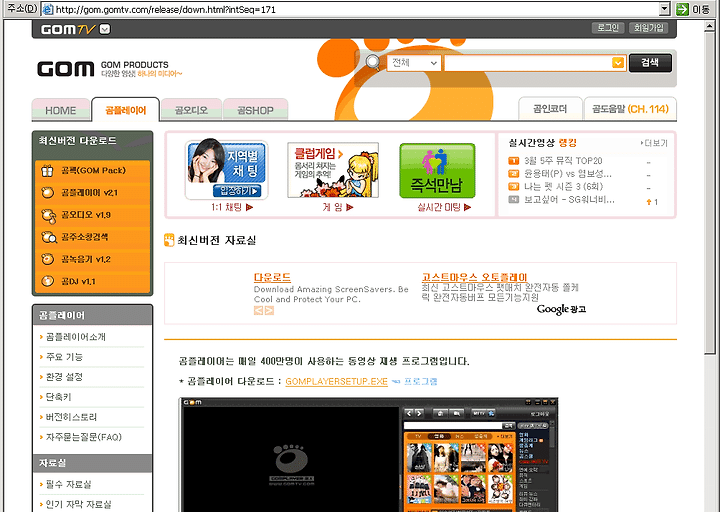The height and width of the screenshot is (512, 720).
Task: Open the 고스트마우스 오토플레이 ad link
Action: 474,277
